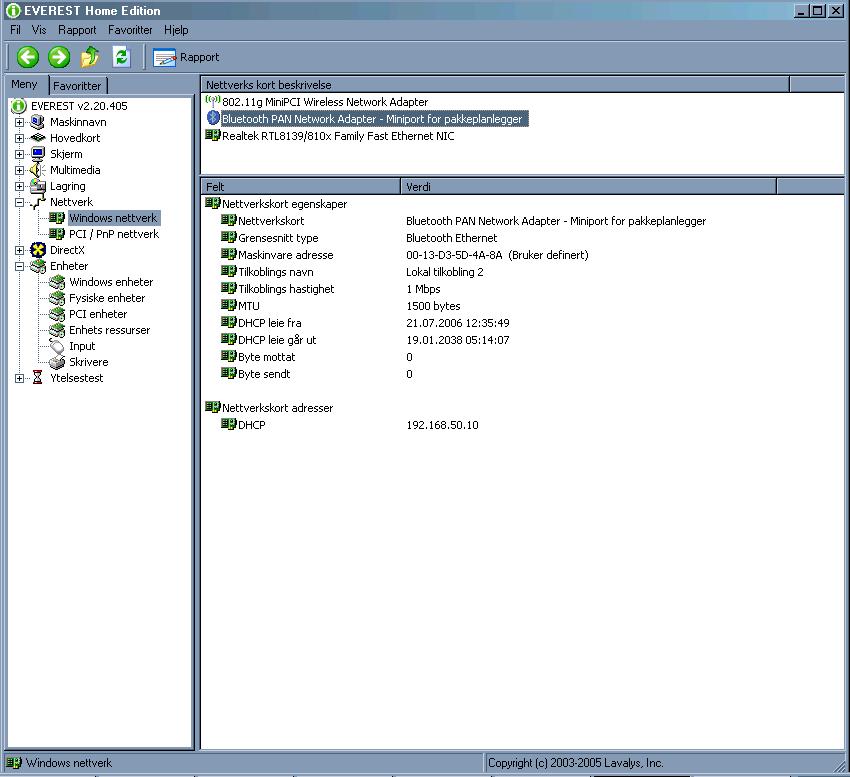
Task: Click the Maskinvare adresse value 00-13-D3-5D-4A-8A
Action: pyautogui.click(x=454, y=255)
